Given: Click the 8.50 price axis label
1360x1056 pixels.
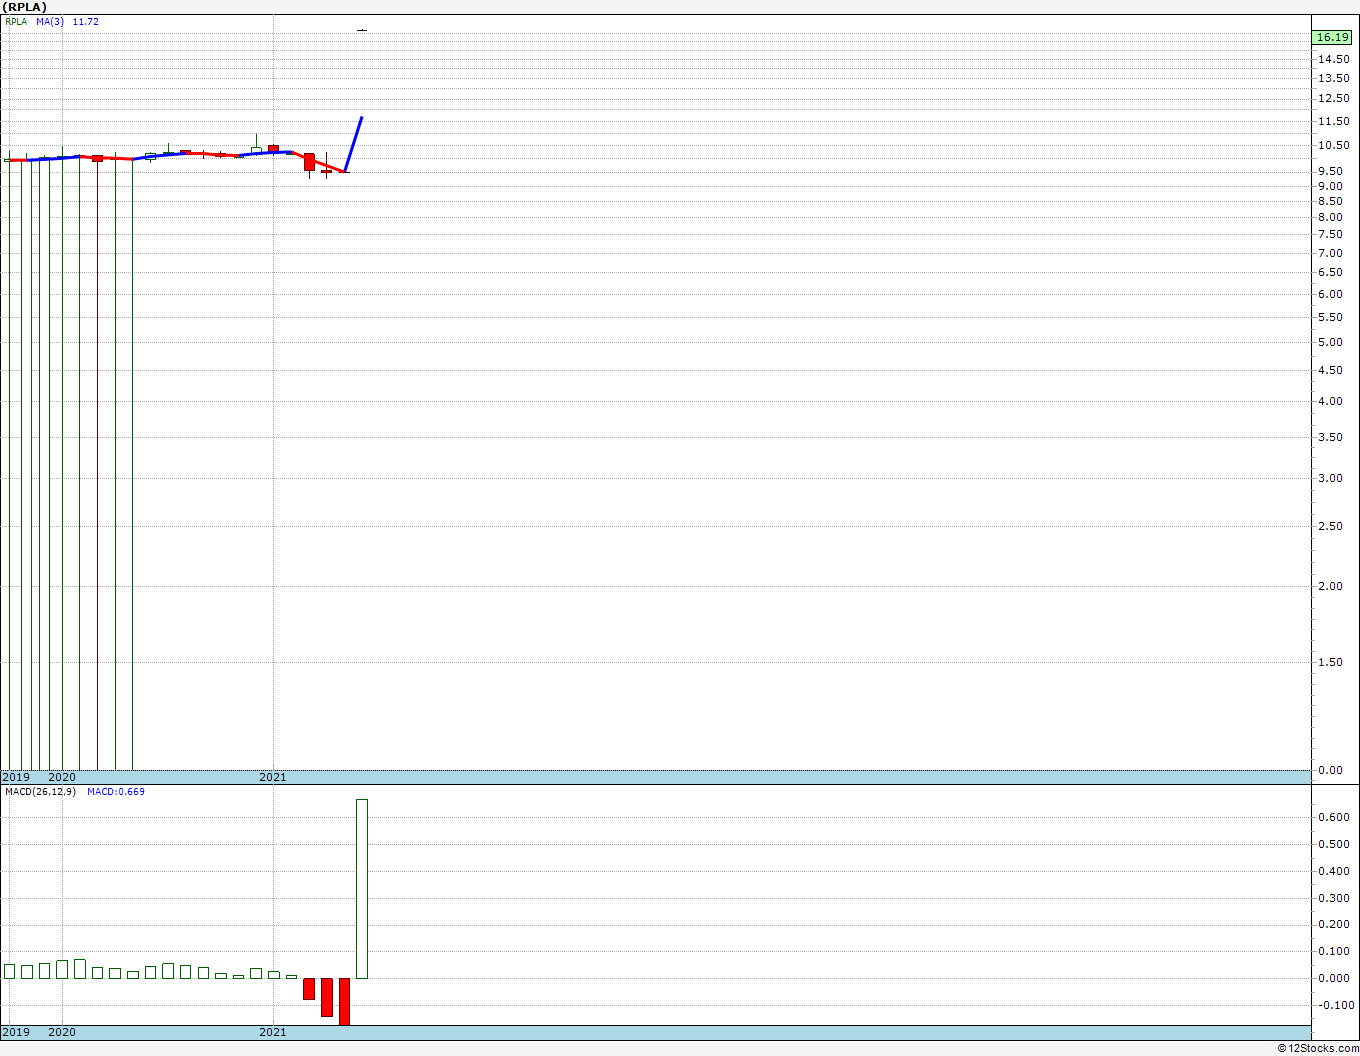Looking at the screenshot, I should point(1330,201).
